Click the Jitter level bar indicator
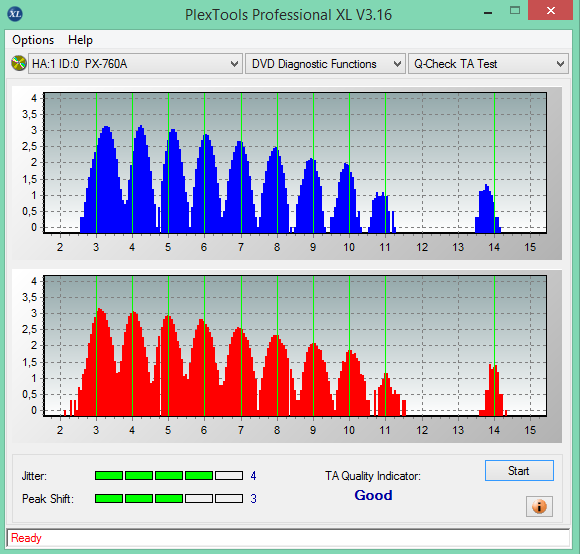The image size is (580, 554). 169,476
